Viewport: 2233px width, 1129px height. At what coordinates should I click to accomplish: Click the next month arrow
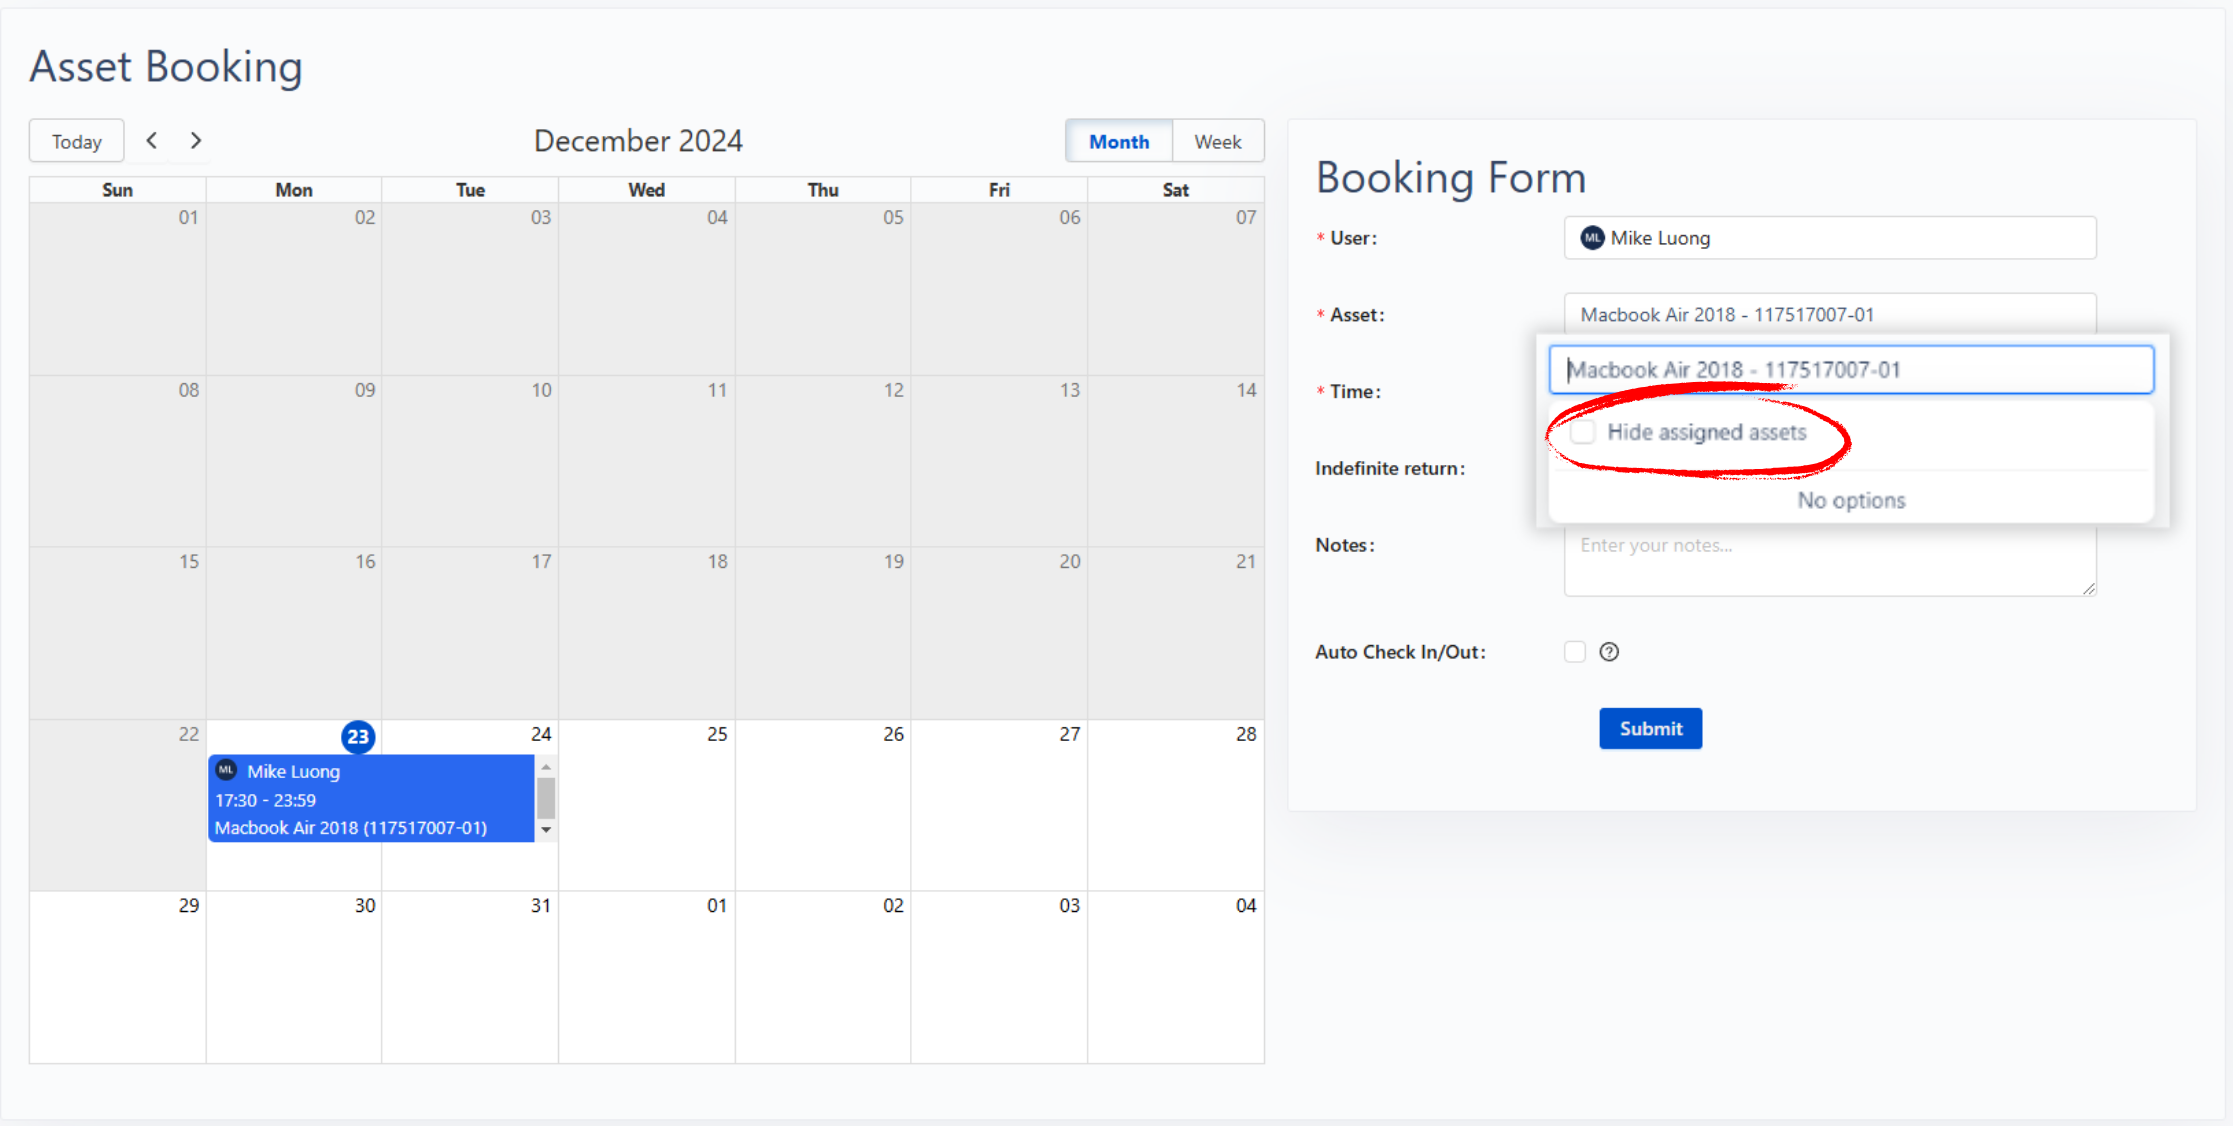(196, 140)
